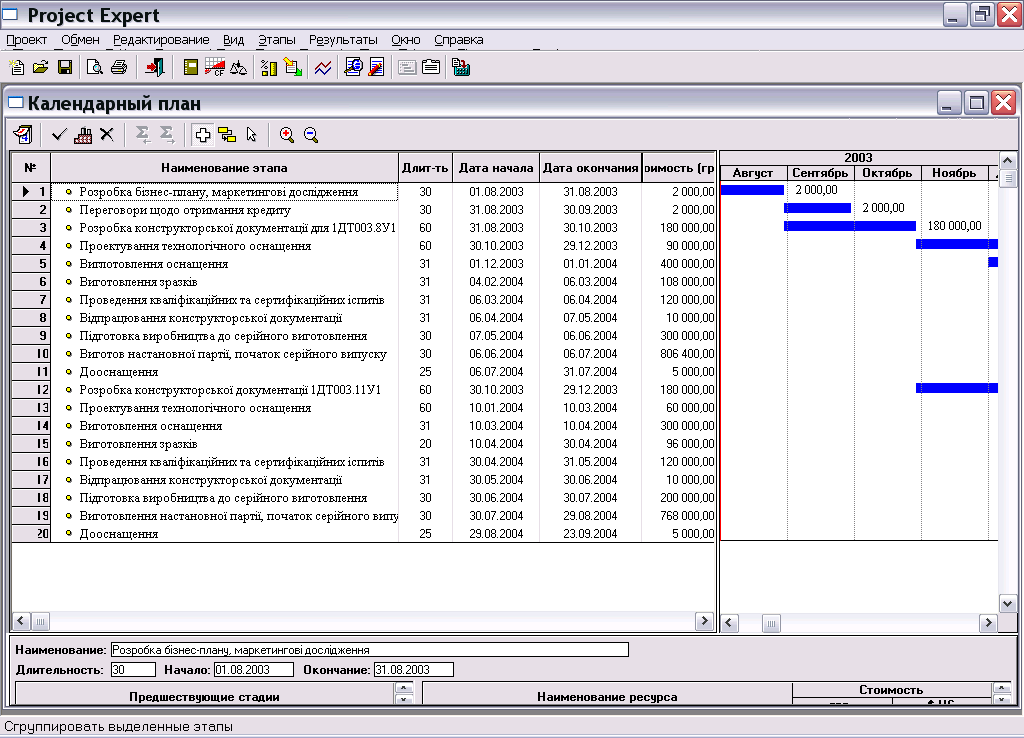Click the Gantt chart's up scroll arrow
The width and height of the screenshot is (1024, 738).
[1007, 160]
